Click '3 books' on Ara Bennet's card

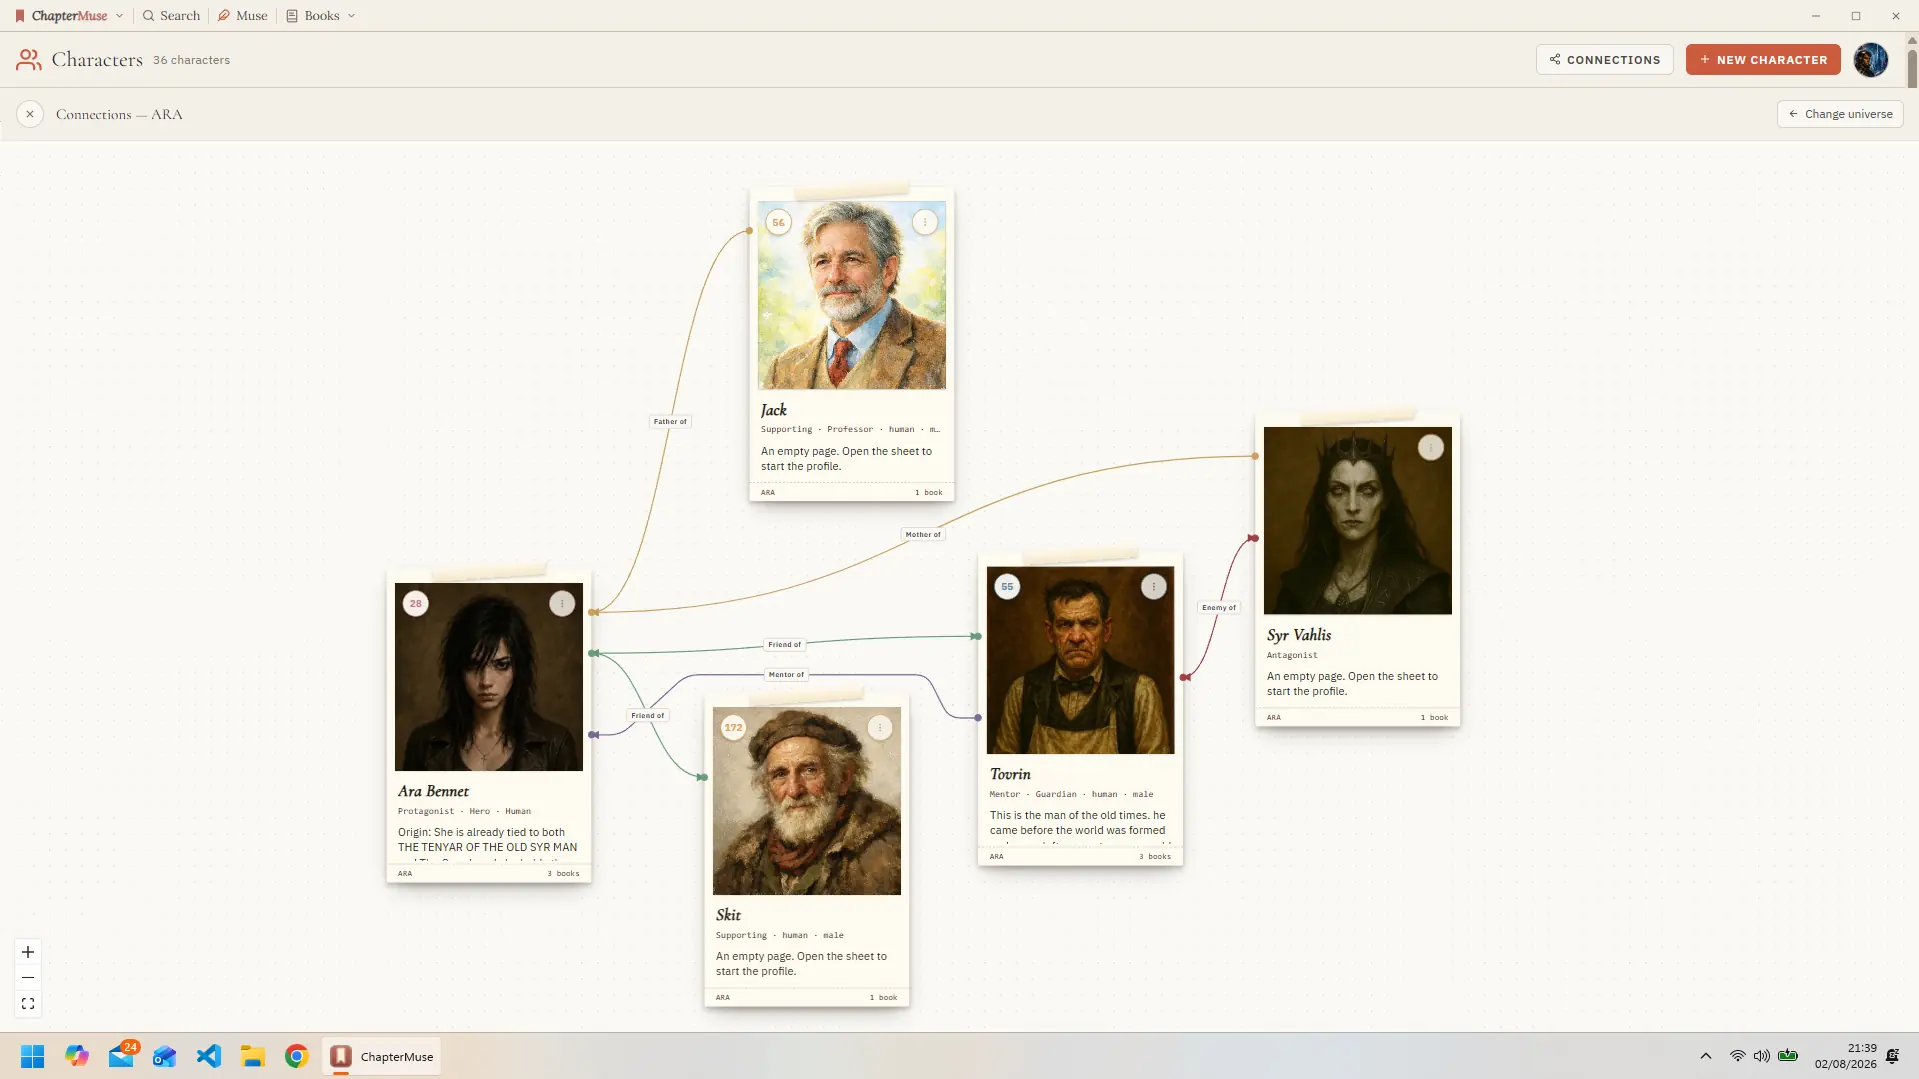(564, 874)
